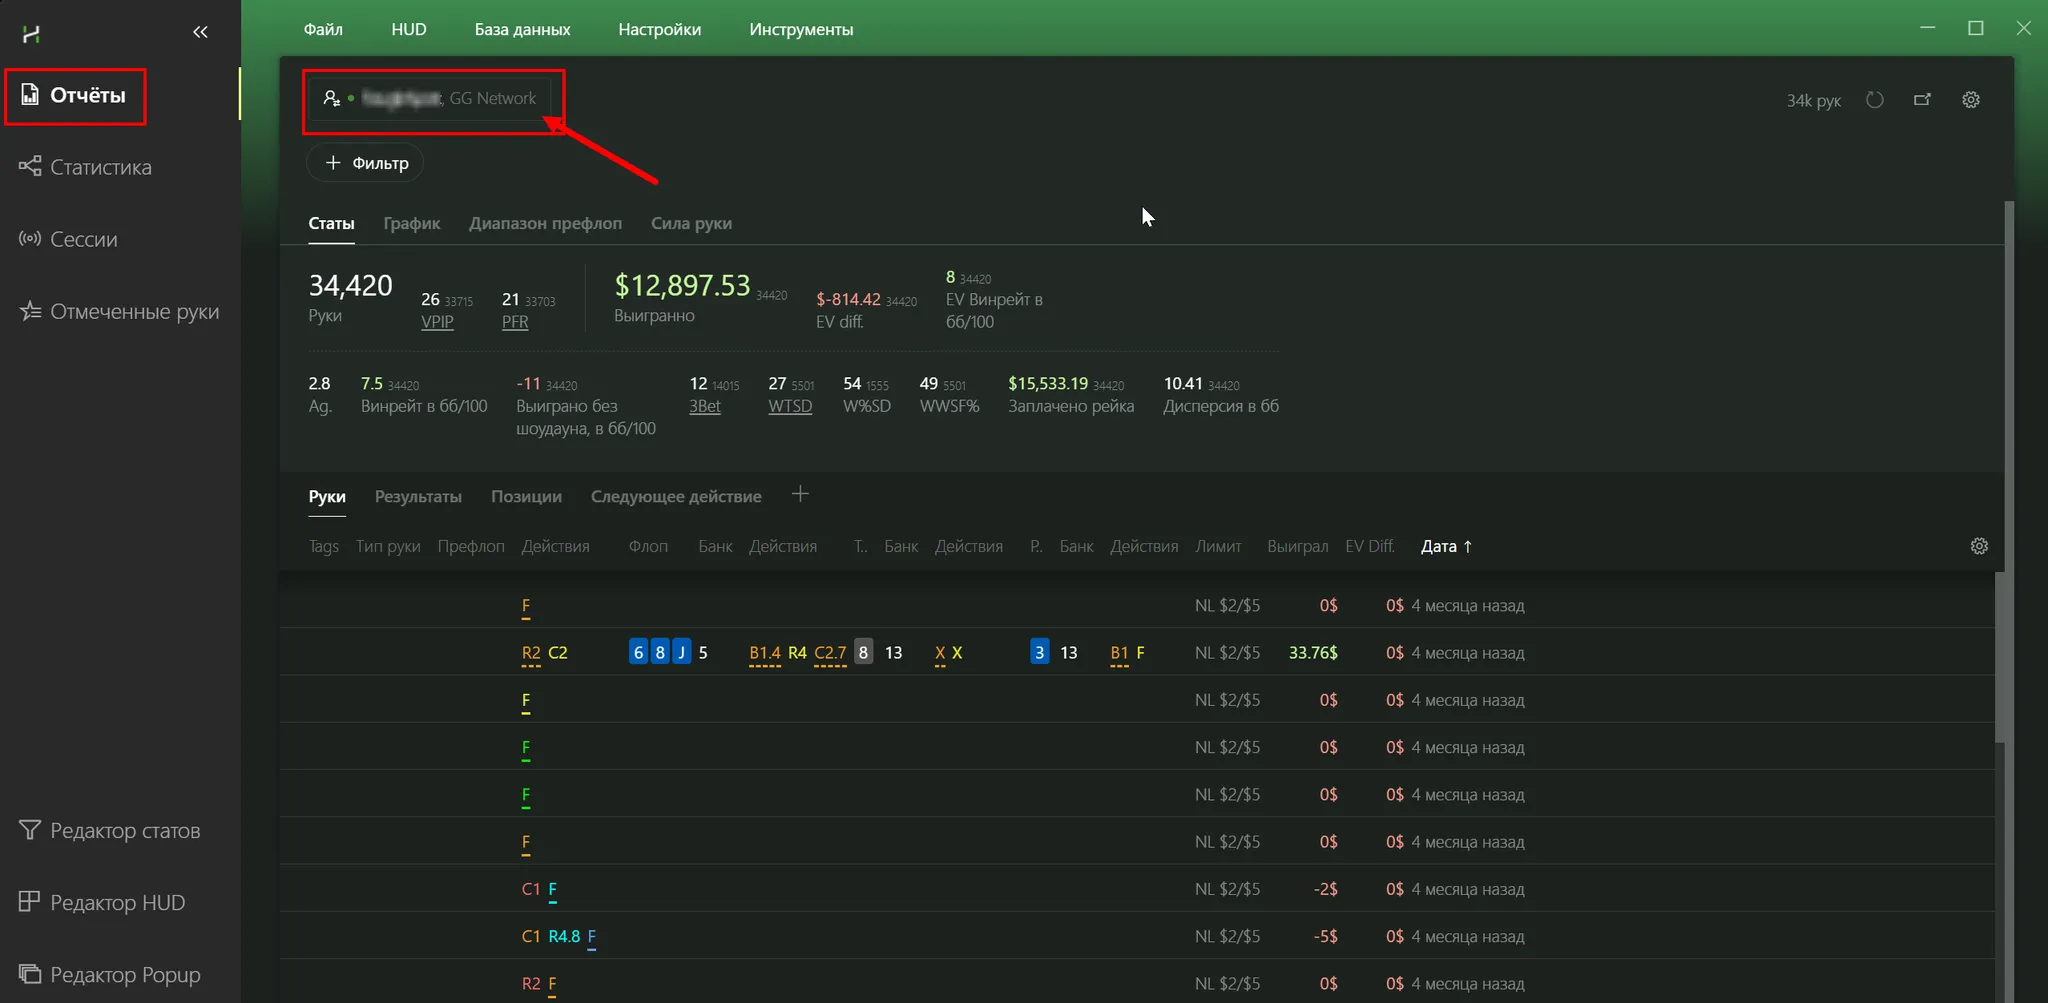Open the Сессии section
This screenshot has width=2048, height=1003.
click(68, 239)
